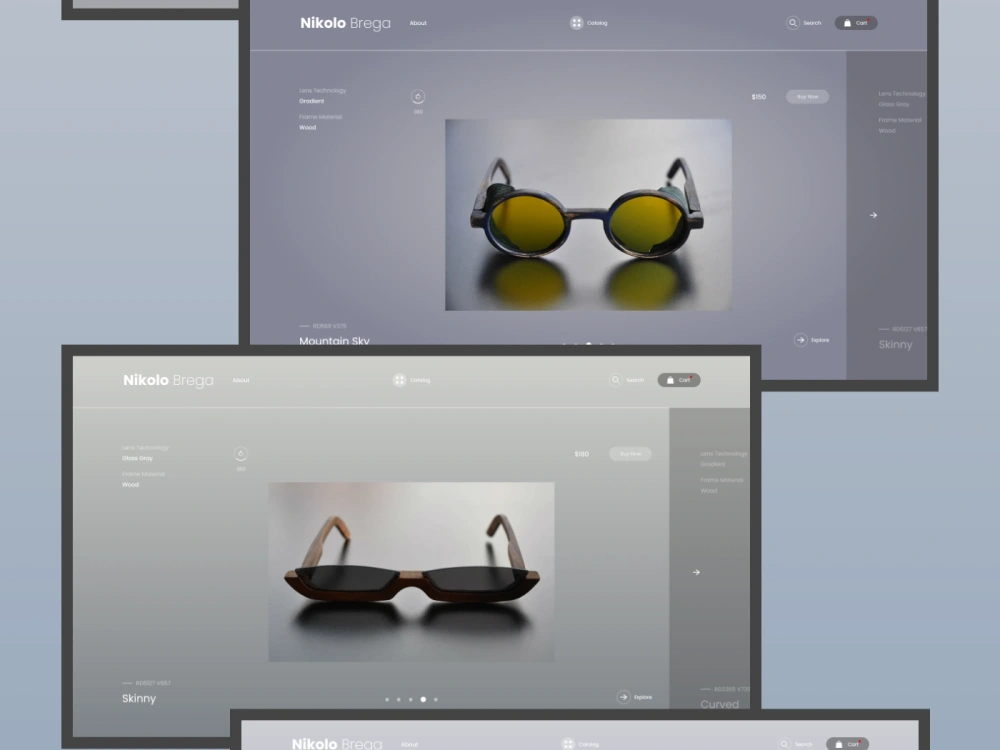Click the next arrow beside Mountain Sky product
Viewport: 1000px width, 750px height.
[x=873, y=216]
